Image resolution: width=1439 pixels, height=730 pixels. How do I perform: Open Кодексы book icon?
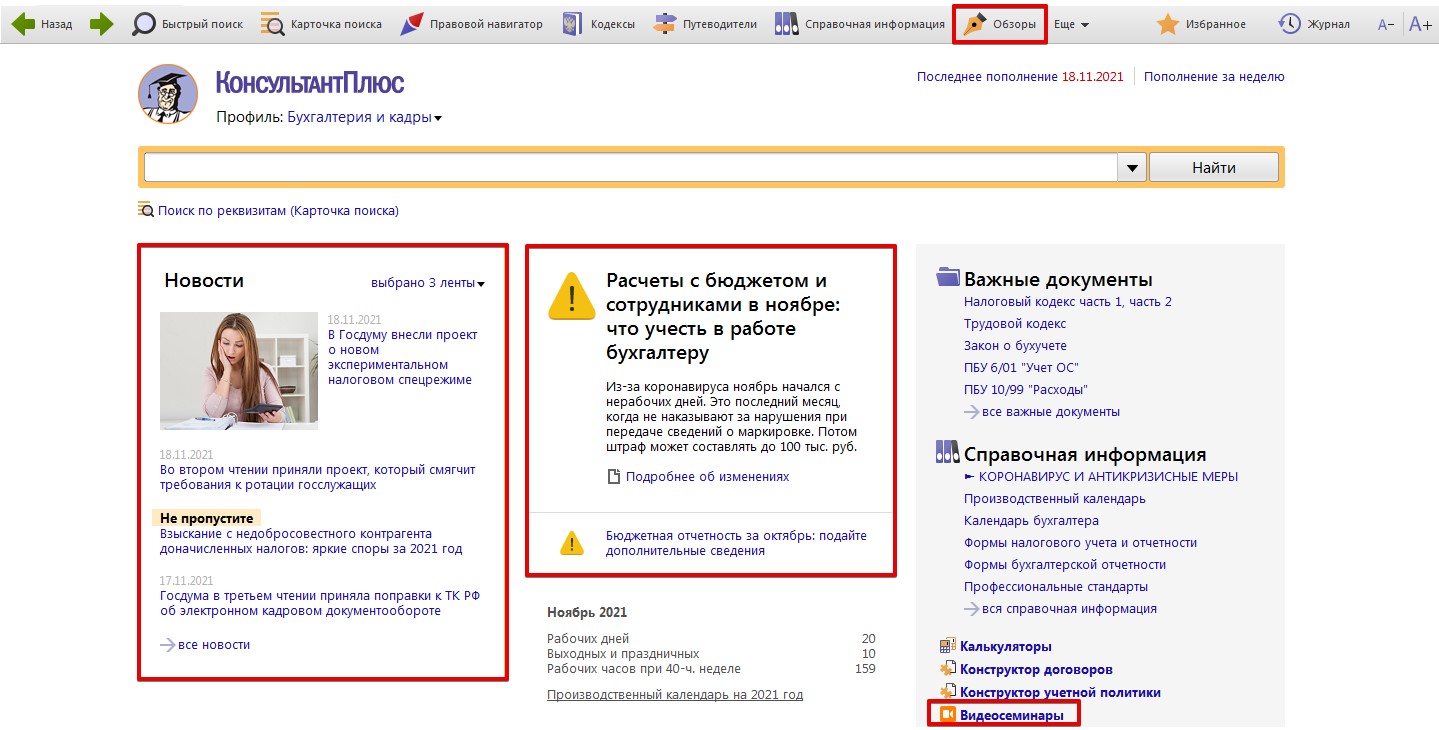573,24
